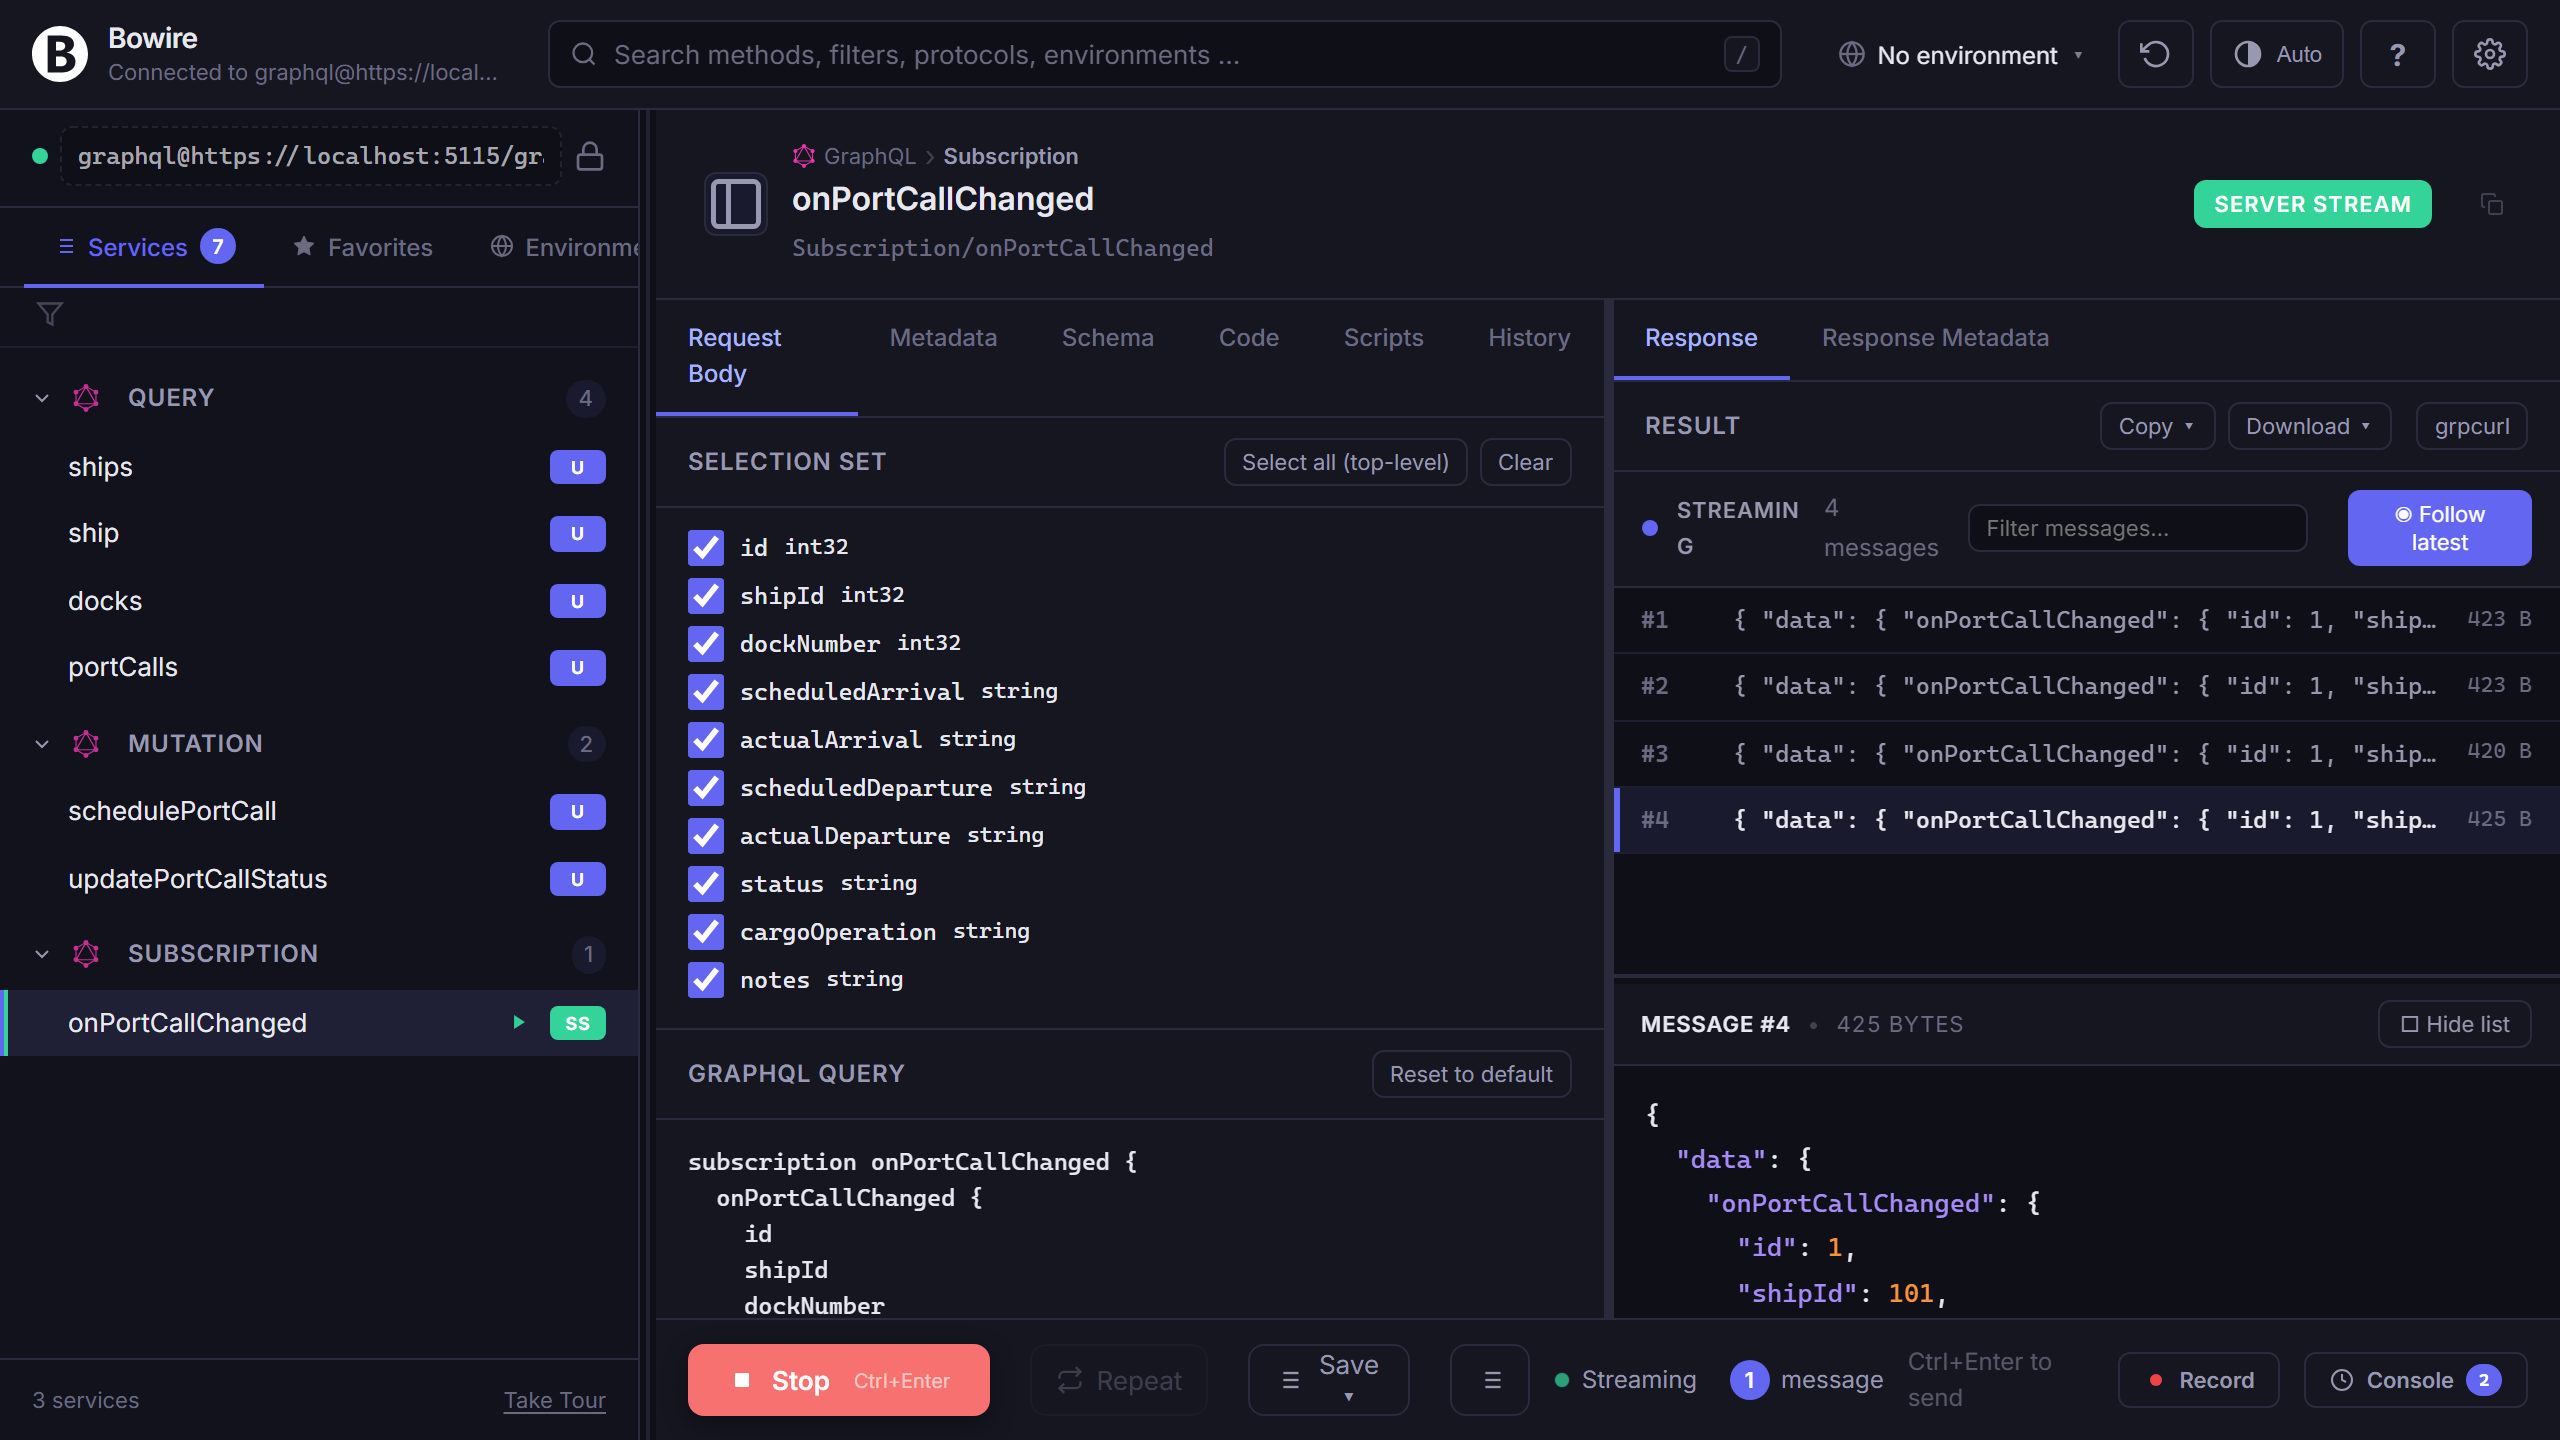Toggle Hide list for message view

click(x=2454, y=1024)
